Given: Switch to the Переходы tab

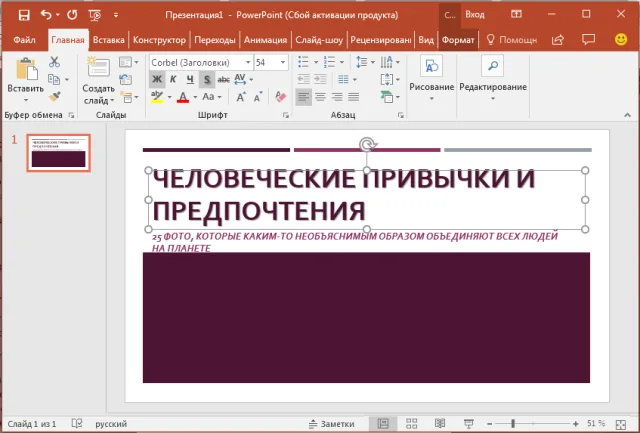Looking at the screenshot, I should point(215,40).
